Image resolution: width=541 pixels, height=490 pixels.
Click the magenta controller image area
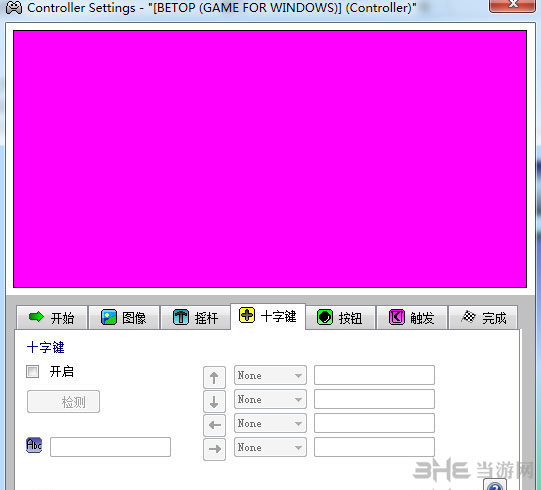click(x=270, y=159)
